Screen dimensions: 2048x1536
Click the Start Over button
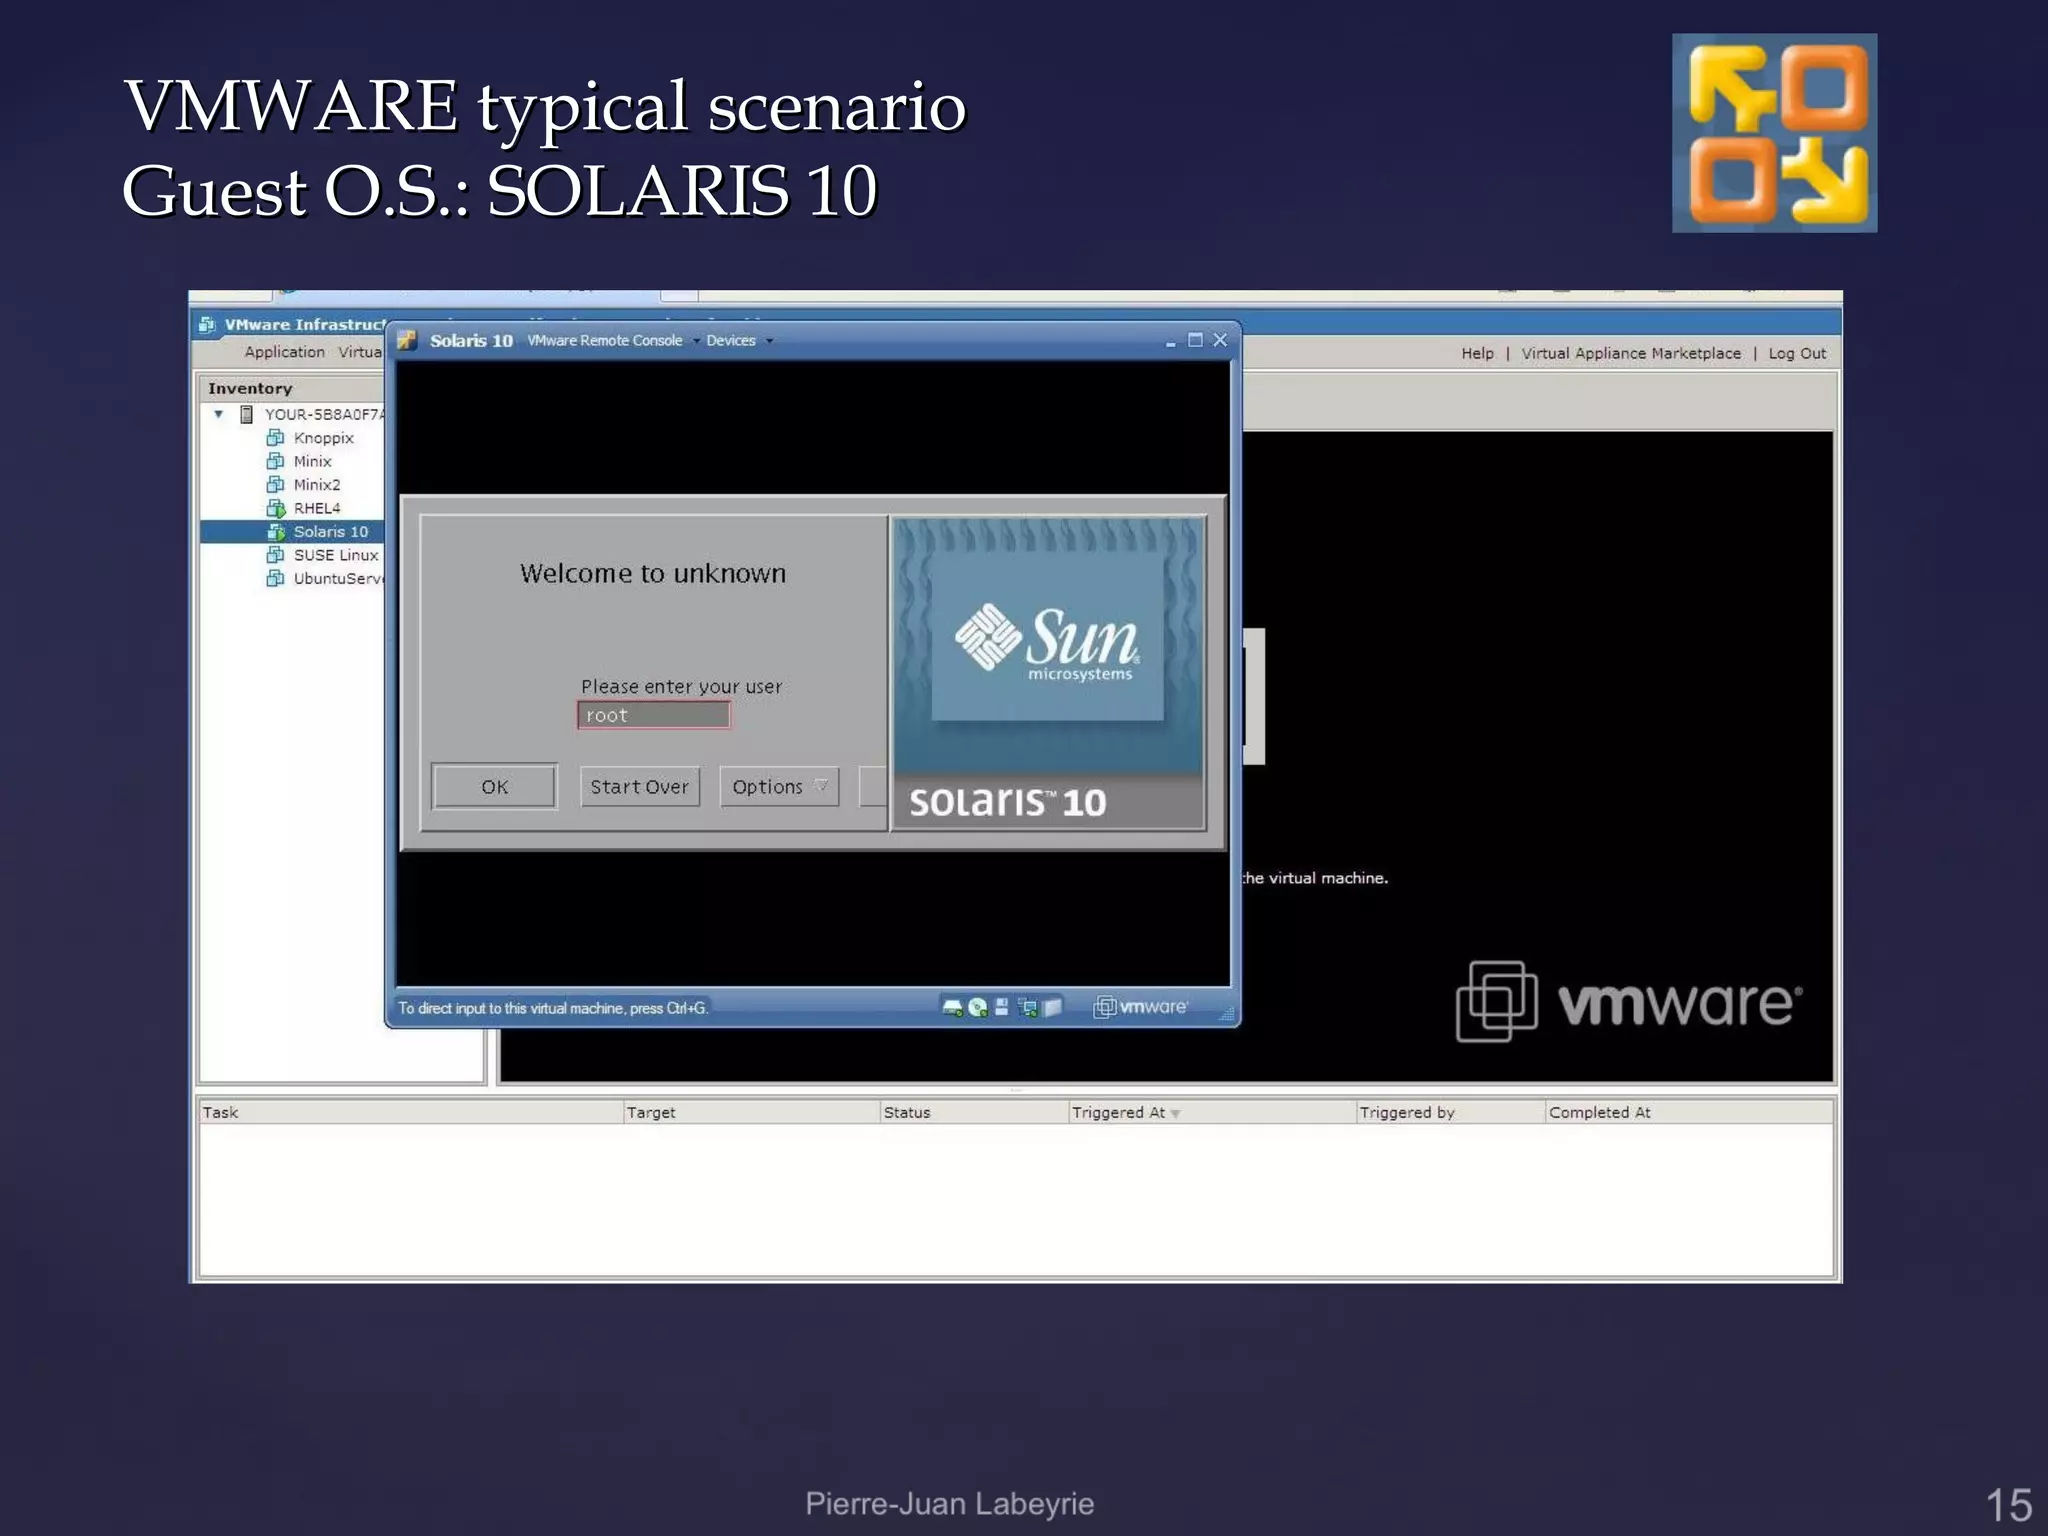640,787
